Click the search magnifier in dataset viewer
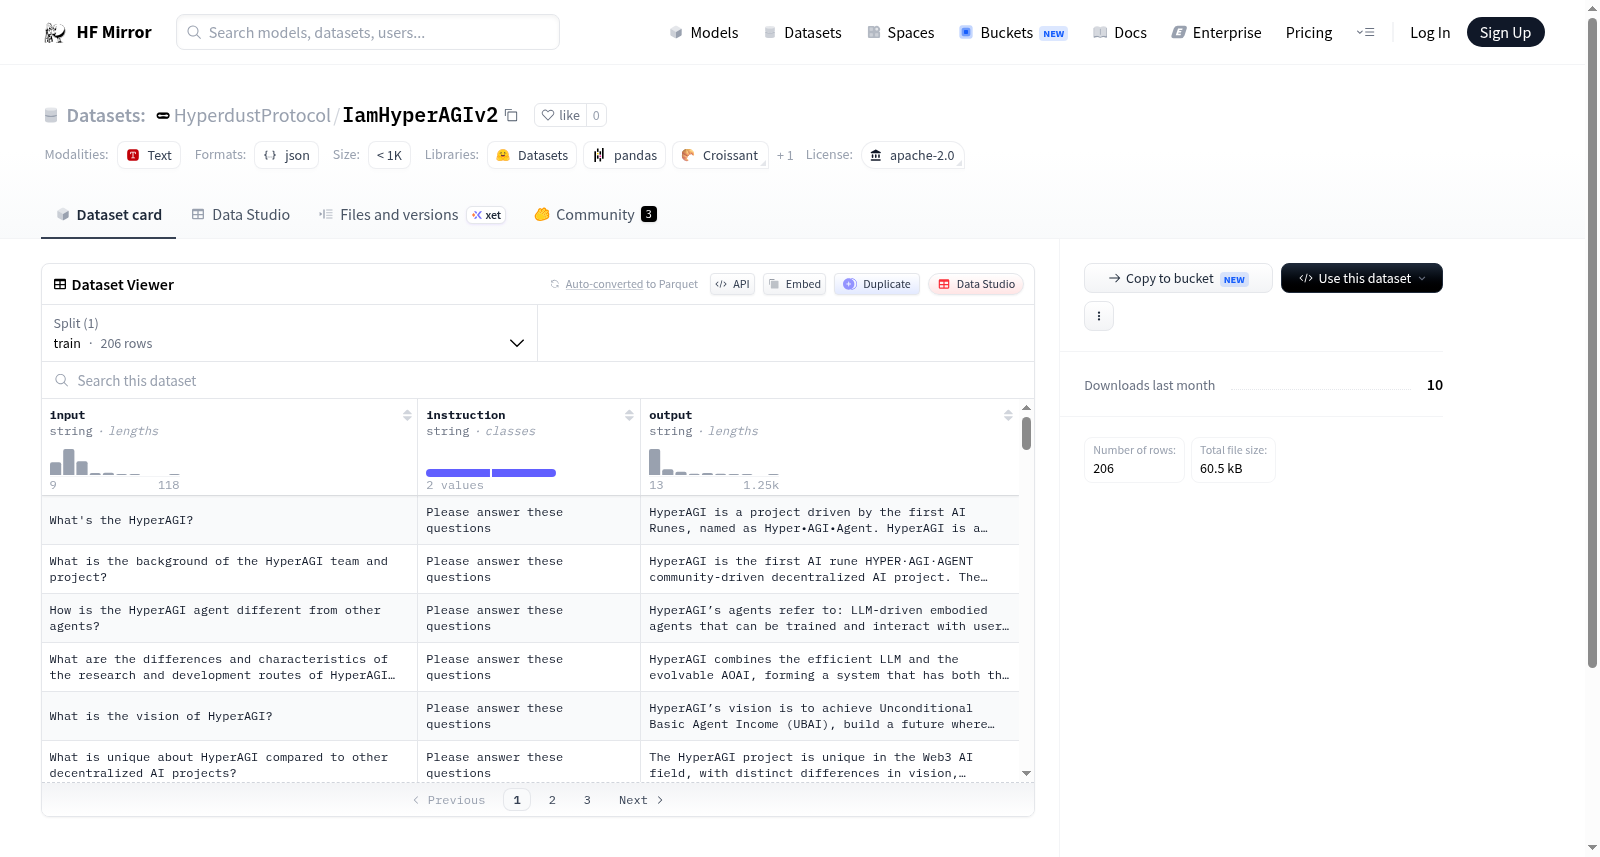This screenshot has height=857, width=1600. [x=62, y=381]
